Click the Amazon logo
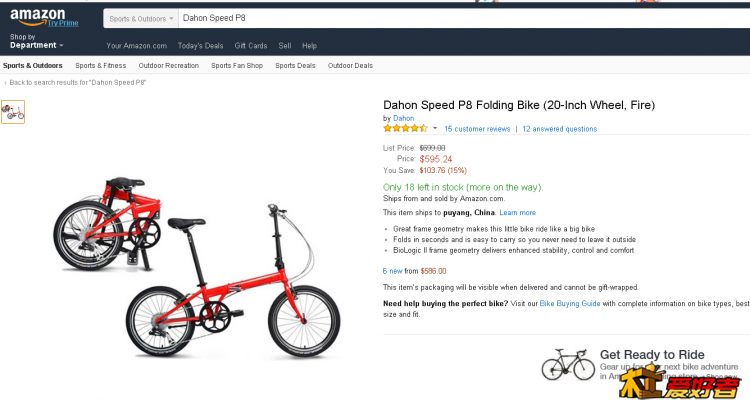The width and height of the screenshot is (750, 405). [36, 14]
